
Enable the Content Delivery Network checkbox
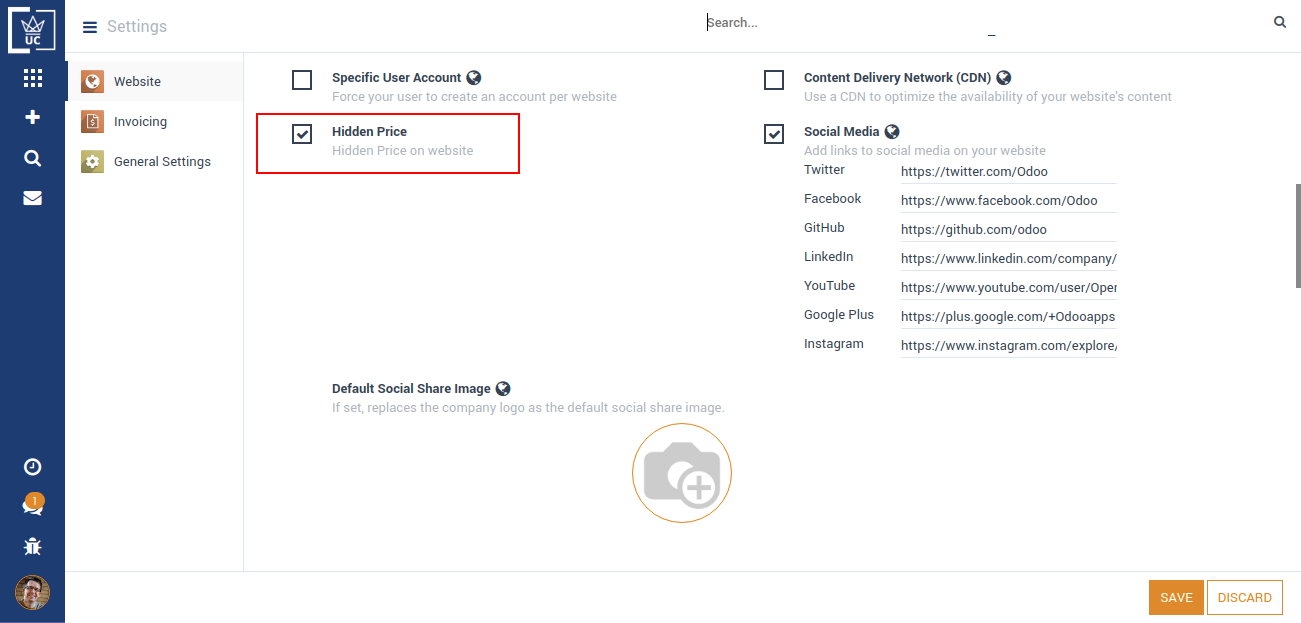coord(774,80)
